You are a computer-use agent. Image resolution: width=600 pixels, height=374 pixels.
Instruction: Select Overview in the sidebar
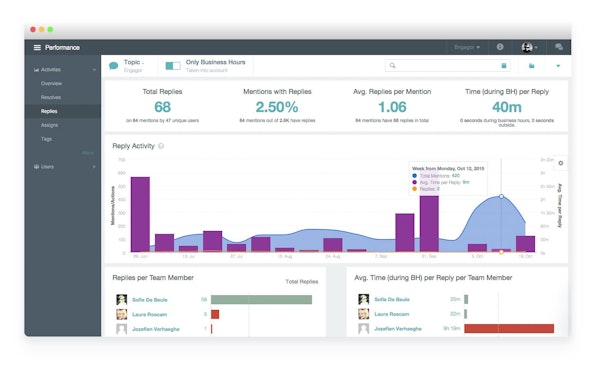(x=51, y=83)
